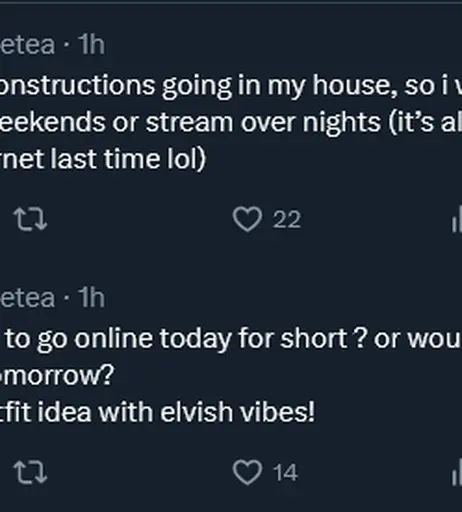
Task: Open the second tweet author handle ending 'etea'
Action: pyautogui.click(x=27, y=297)
